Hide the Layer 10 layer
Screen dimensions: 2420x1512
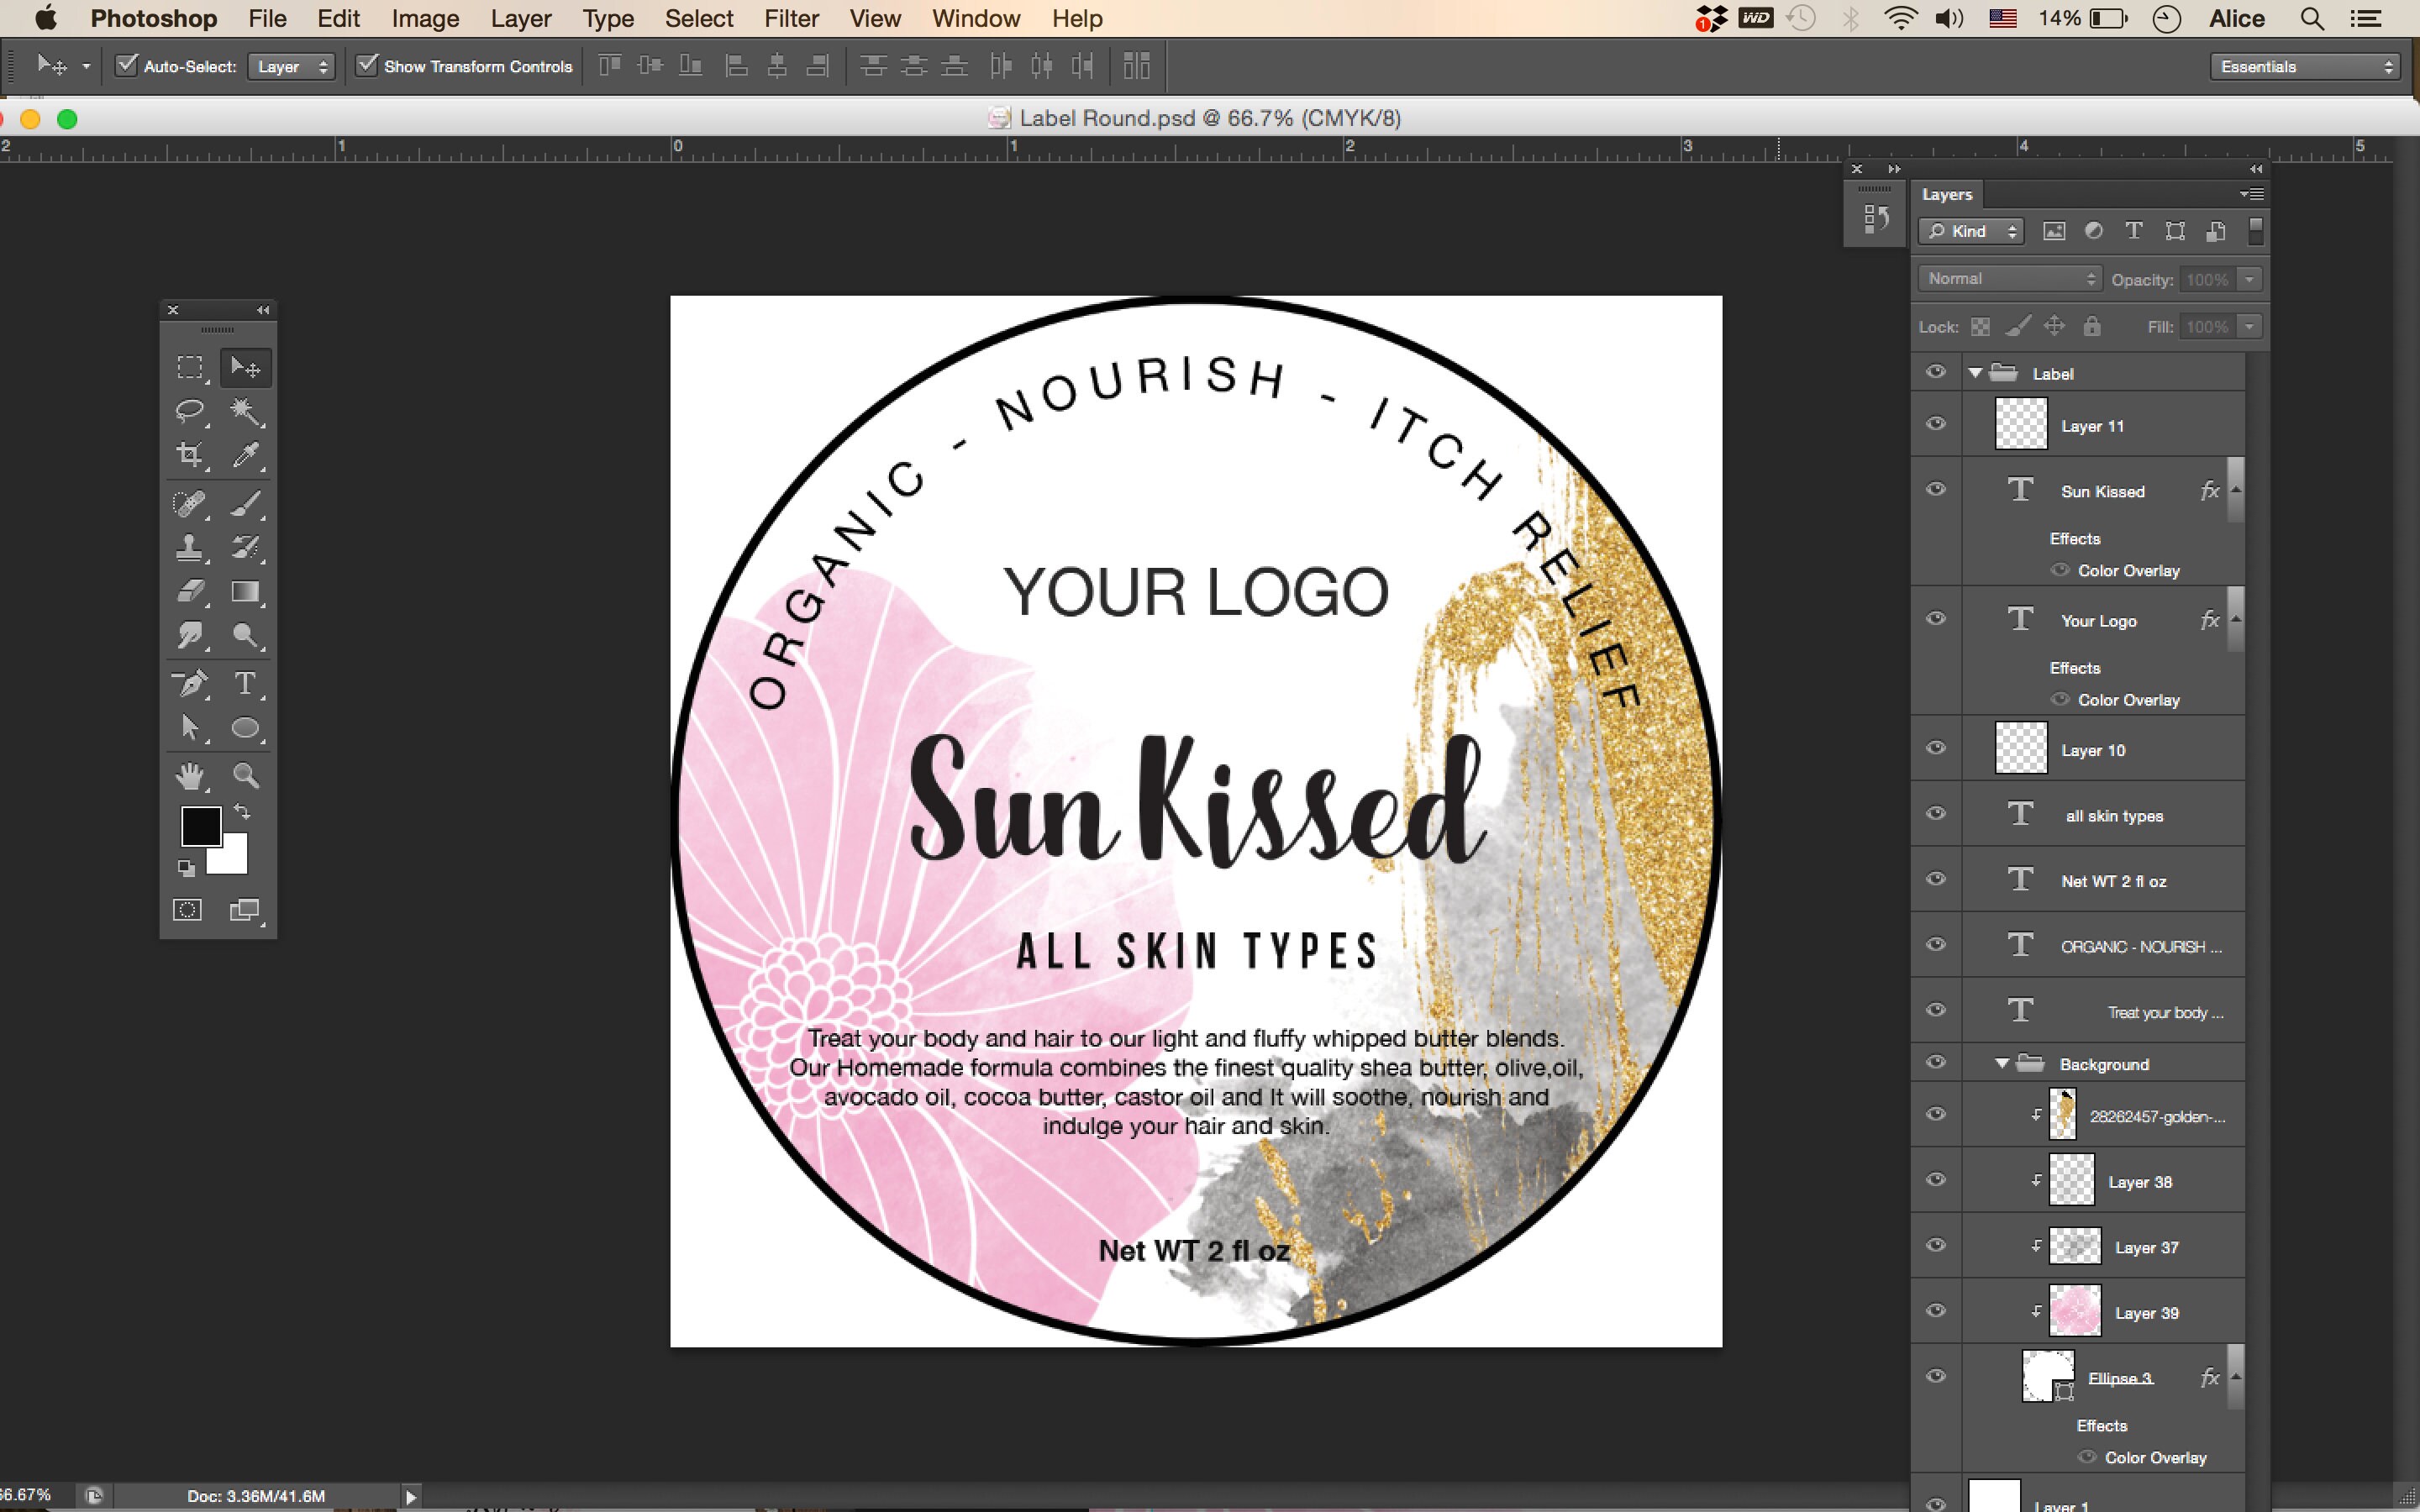(1936, 748)
